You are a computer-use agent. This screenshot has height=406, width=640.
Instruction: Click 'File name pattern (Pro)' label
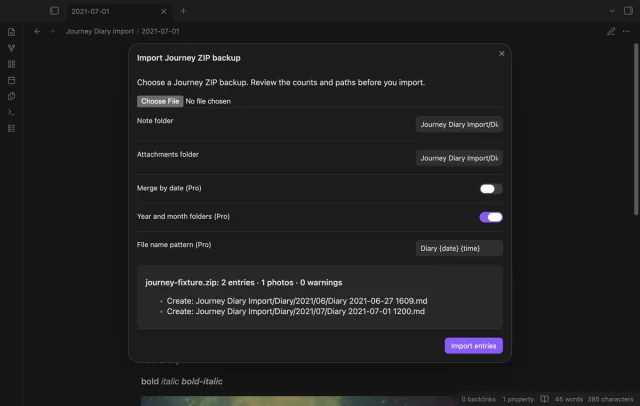(x=174, y=244)
